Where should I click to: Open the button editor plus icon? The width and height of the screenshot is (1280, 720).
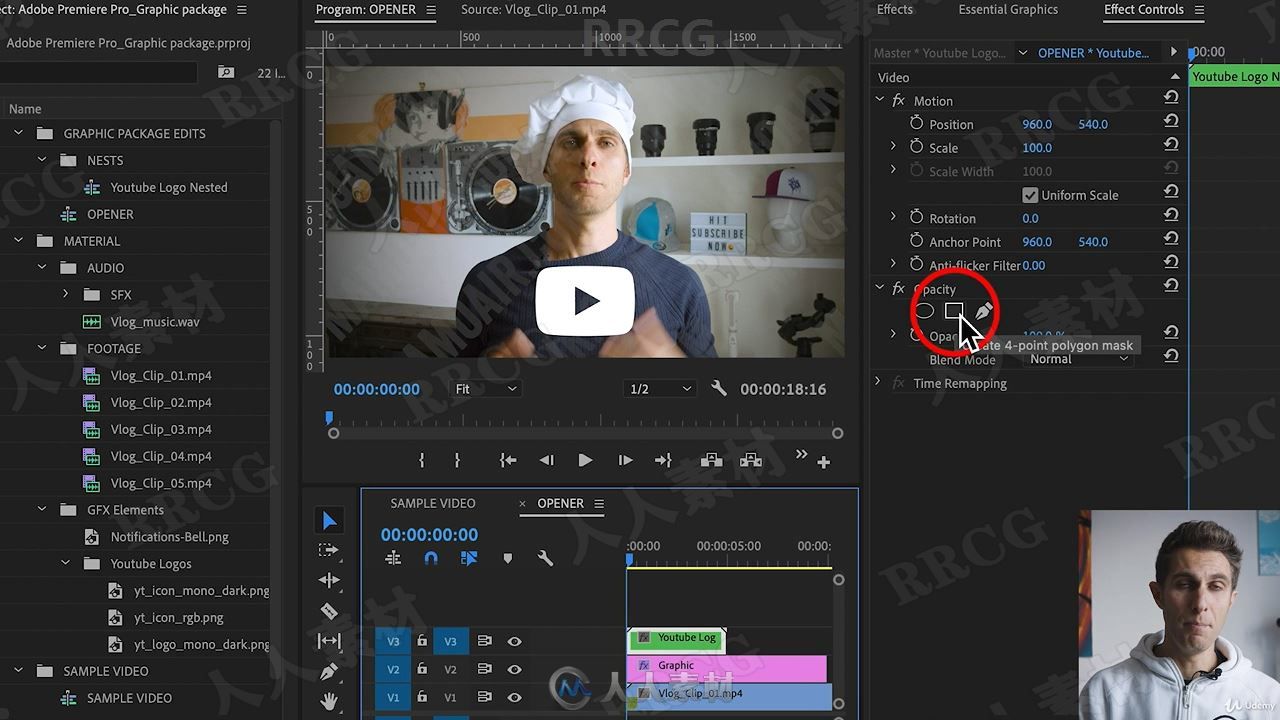pos(824,462)
